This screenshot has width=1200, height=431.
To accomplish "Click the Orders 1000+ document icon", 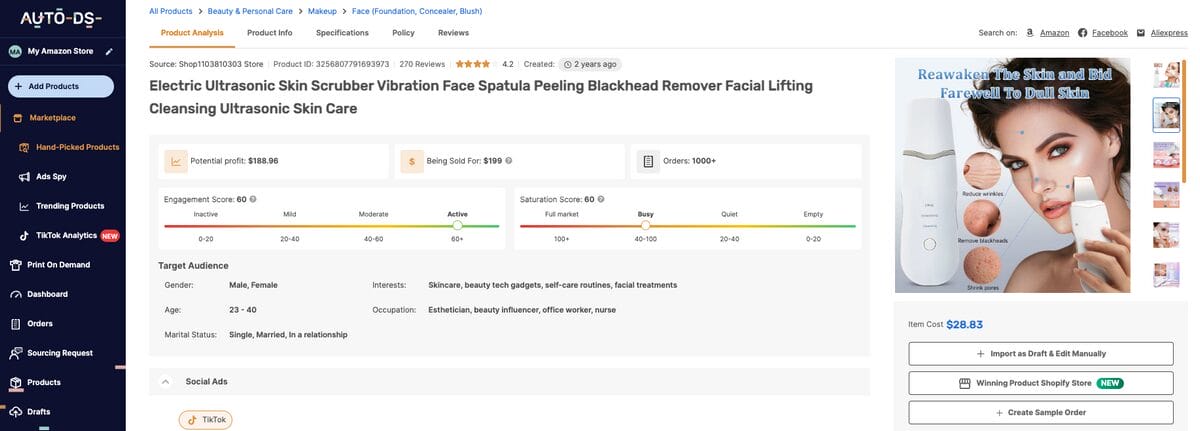I will [649, 160].
